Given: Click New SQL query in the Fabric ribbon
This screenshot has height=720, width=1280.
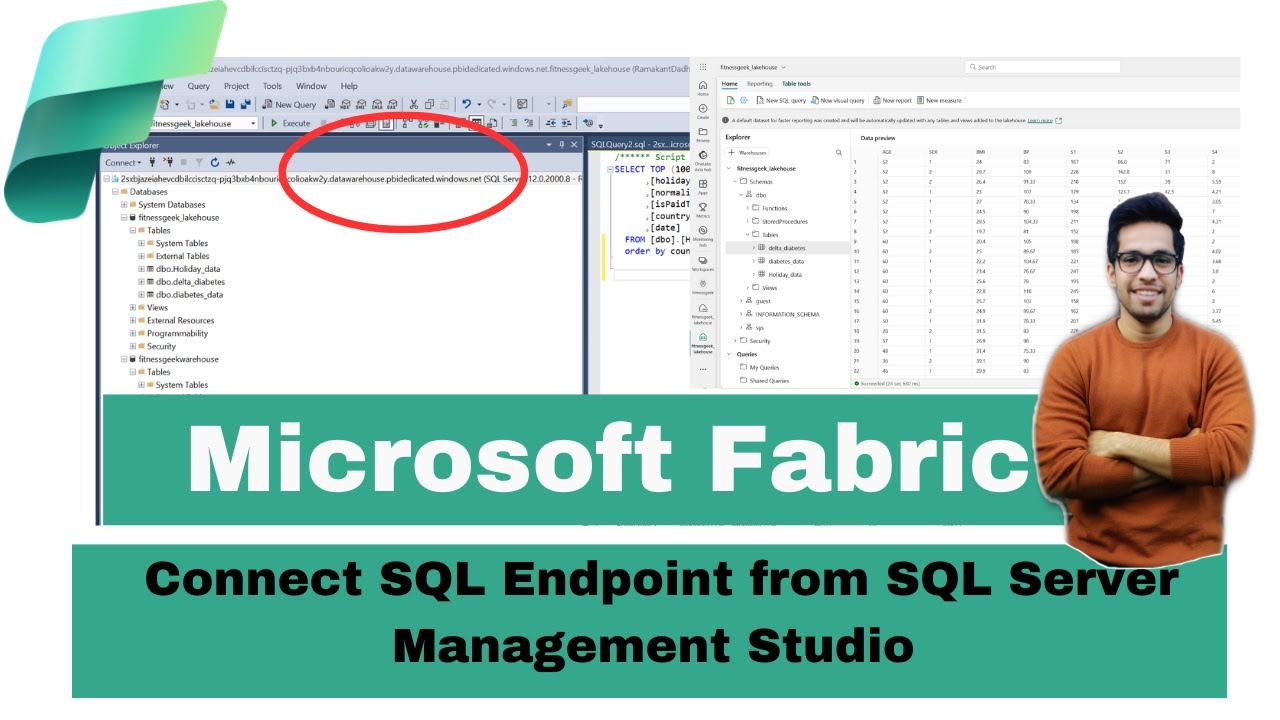Looking at the screenshot, I should [x=781, y=100].
